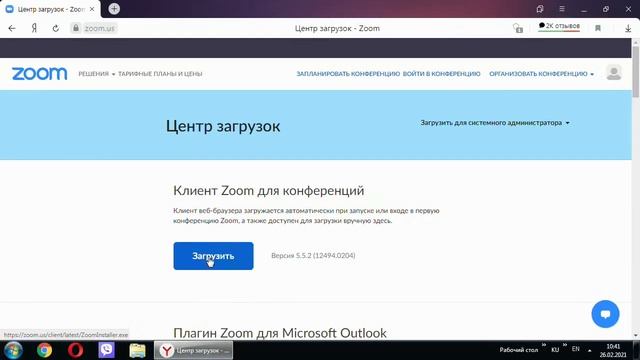The width and height of the screenshot is (640, 360).
Task: Close the Центр загрузок tab
Action: click(92, 9)
